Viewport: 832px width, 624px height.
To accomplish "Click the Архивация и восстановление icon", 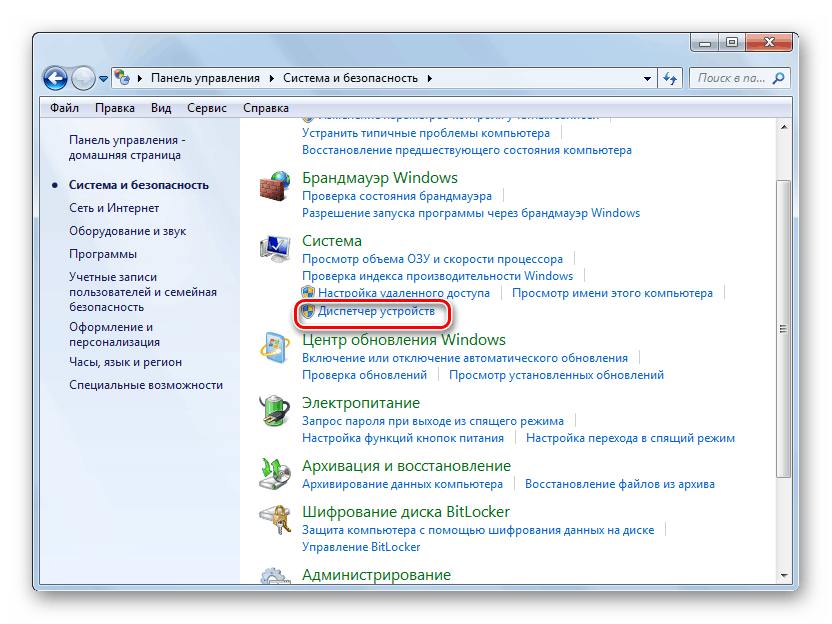I will click(x=275, y=473).
